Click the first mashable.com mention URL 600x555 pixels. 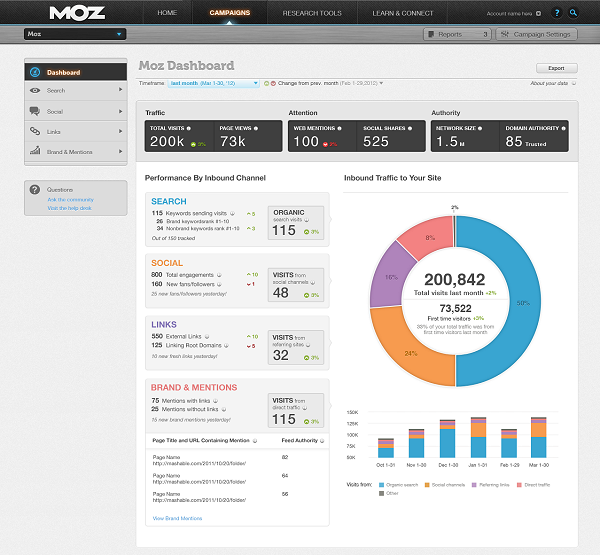pyautogui.click(x=199, y=464)
